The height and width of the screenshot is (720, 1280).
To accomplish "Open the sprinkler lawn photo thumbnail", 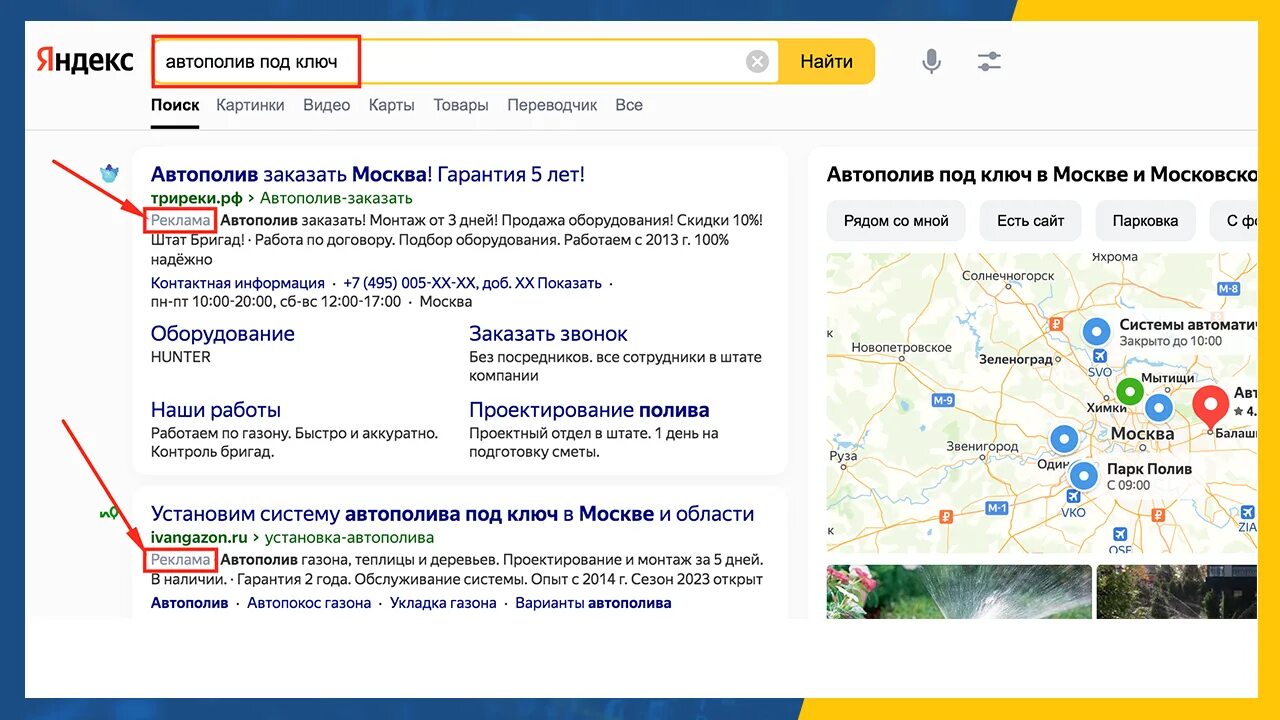I will tap(959, 592).
